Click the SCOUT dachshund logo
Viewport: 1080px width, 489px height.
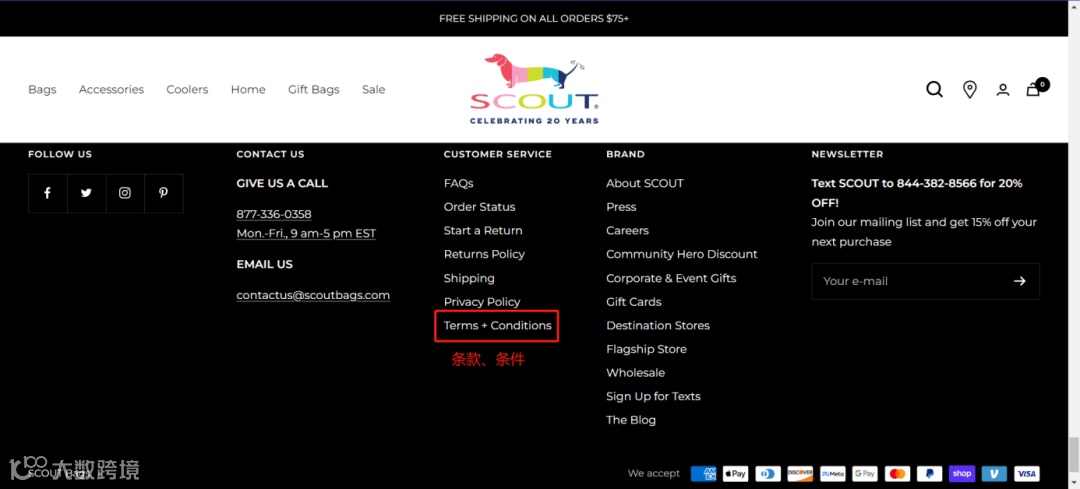534,89
